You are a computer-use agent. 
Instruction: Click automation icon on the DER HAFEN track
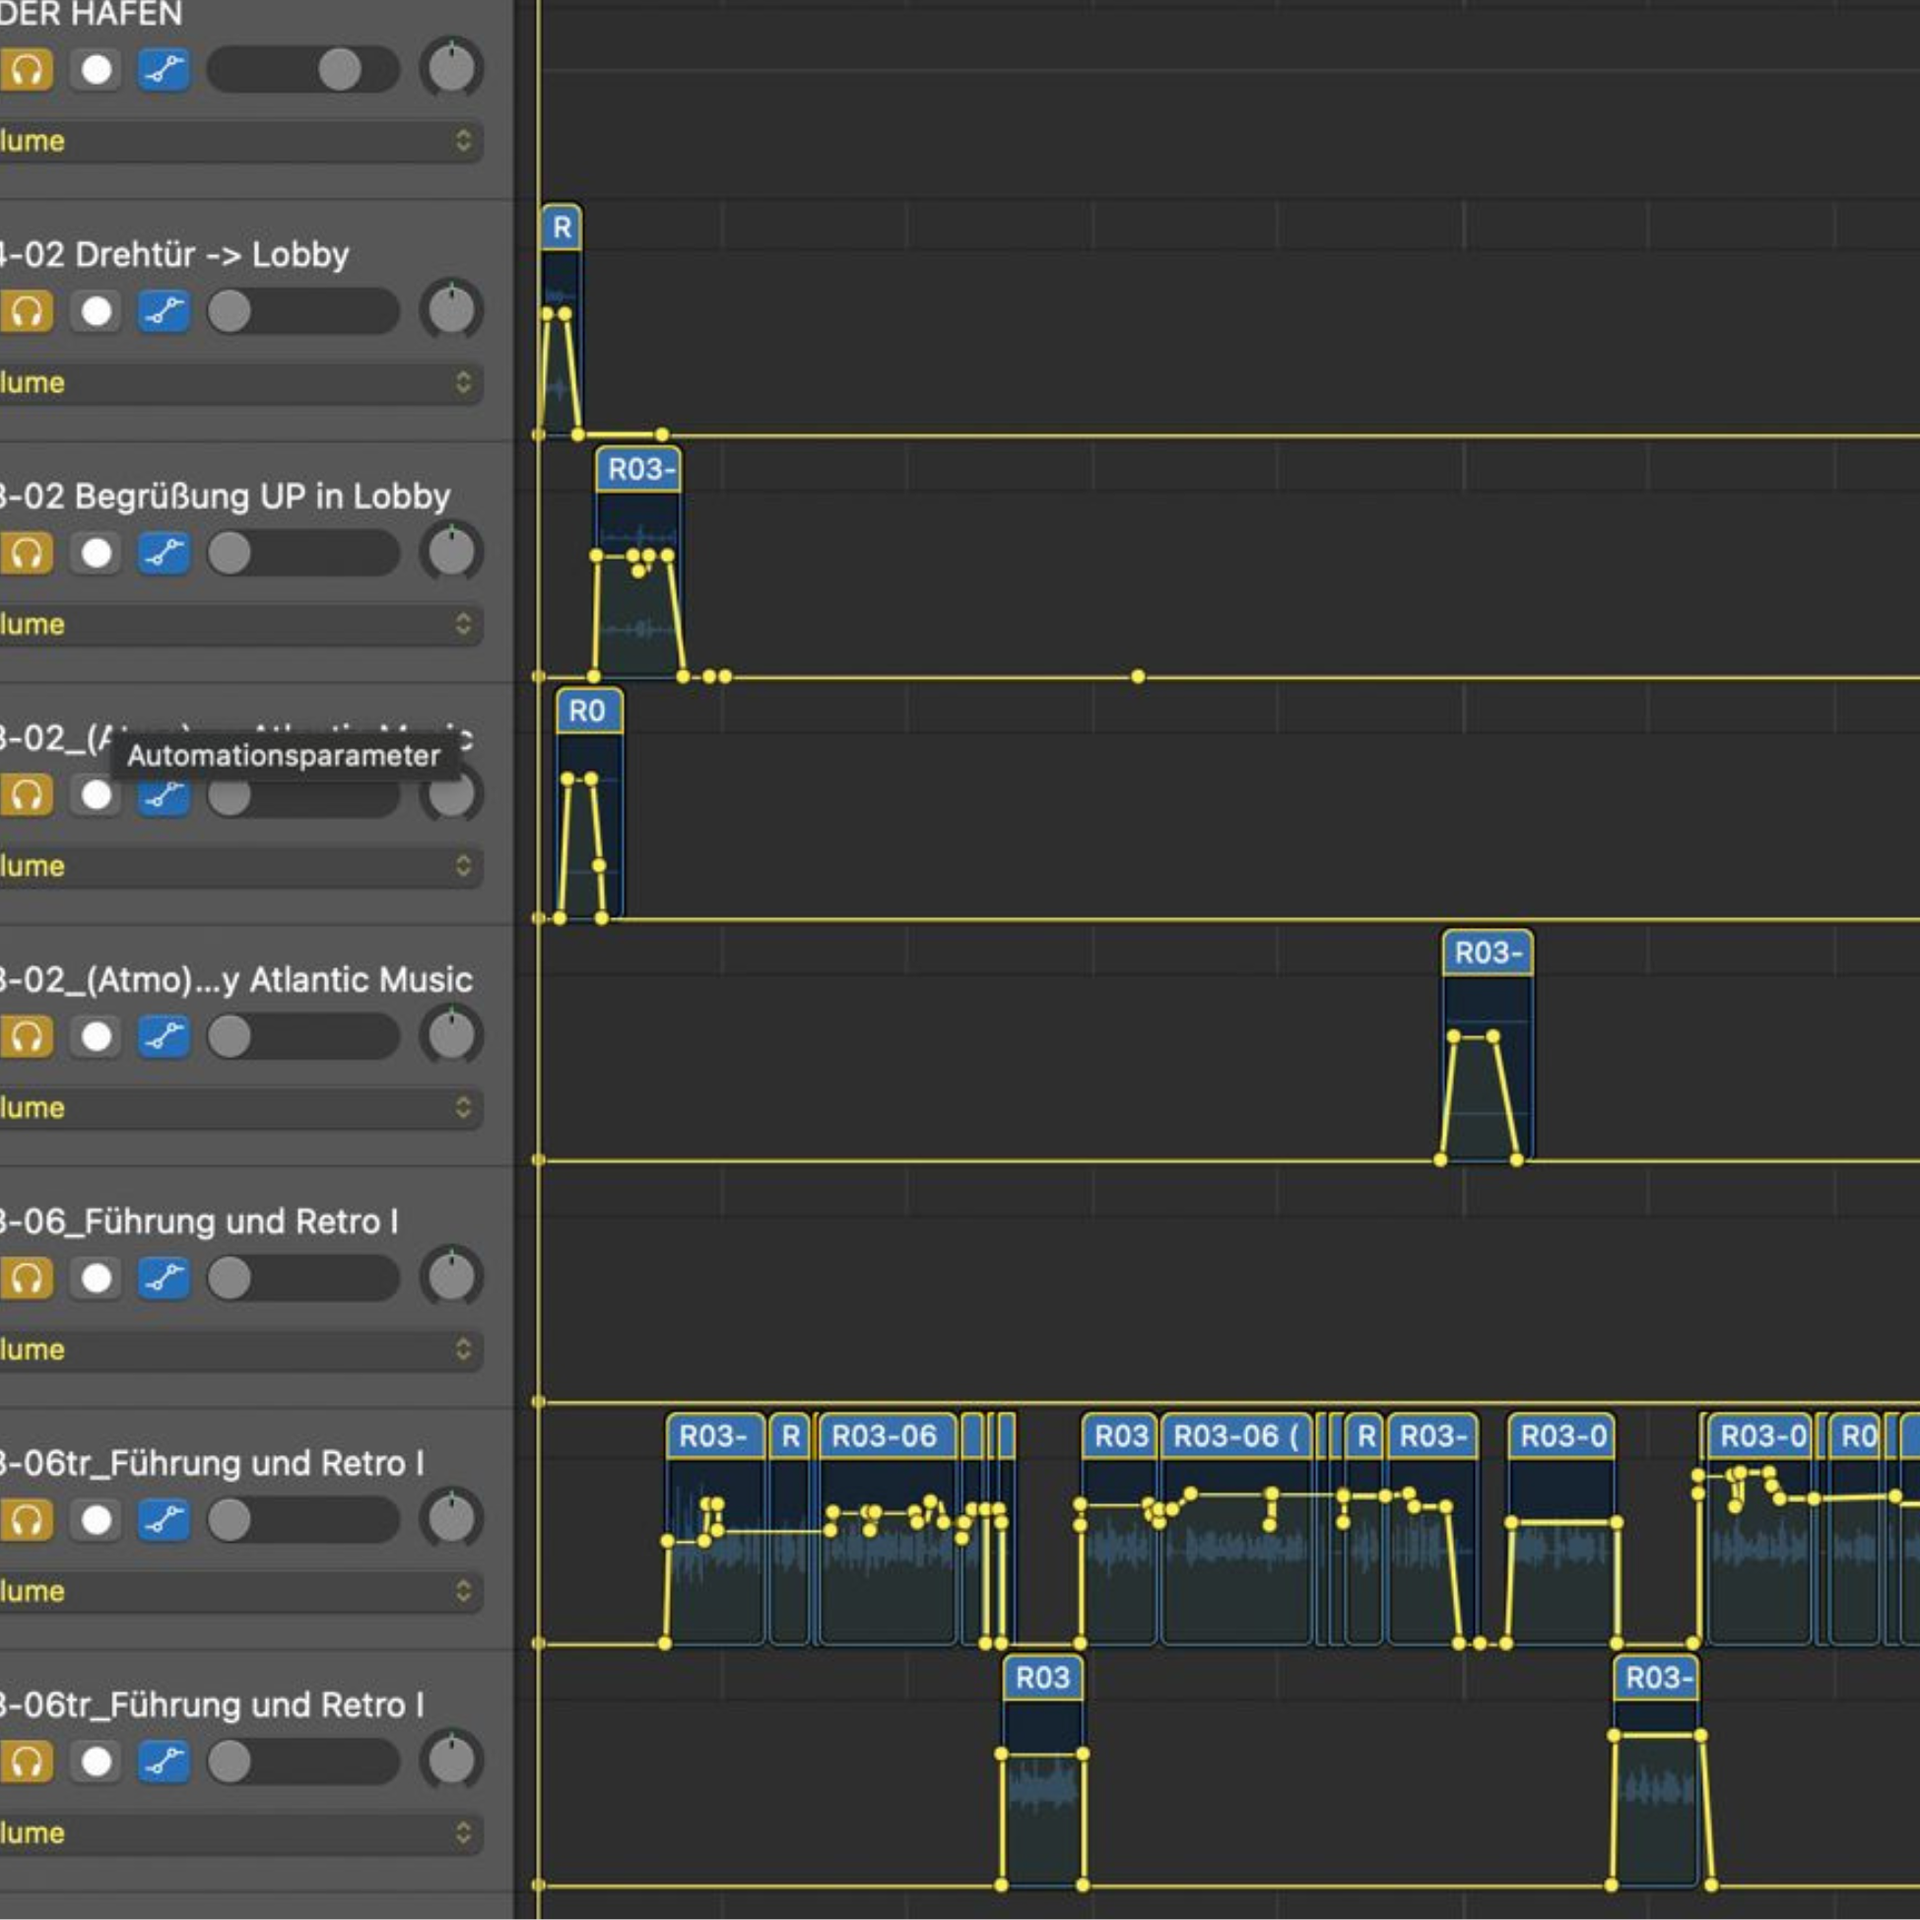[163, 68]
